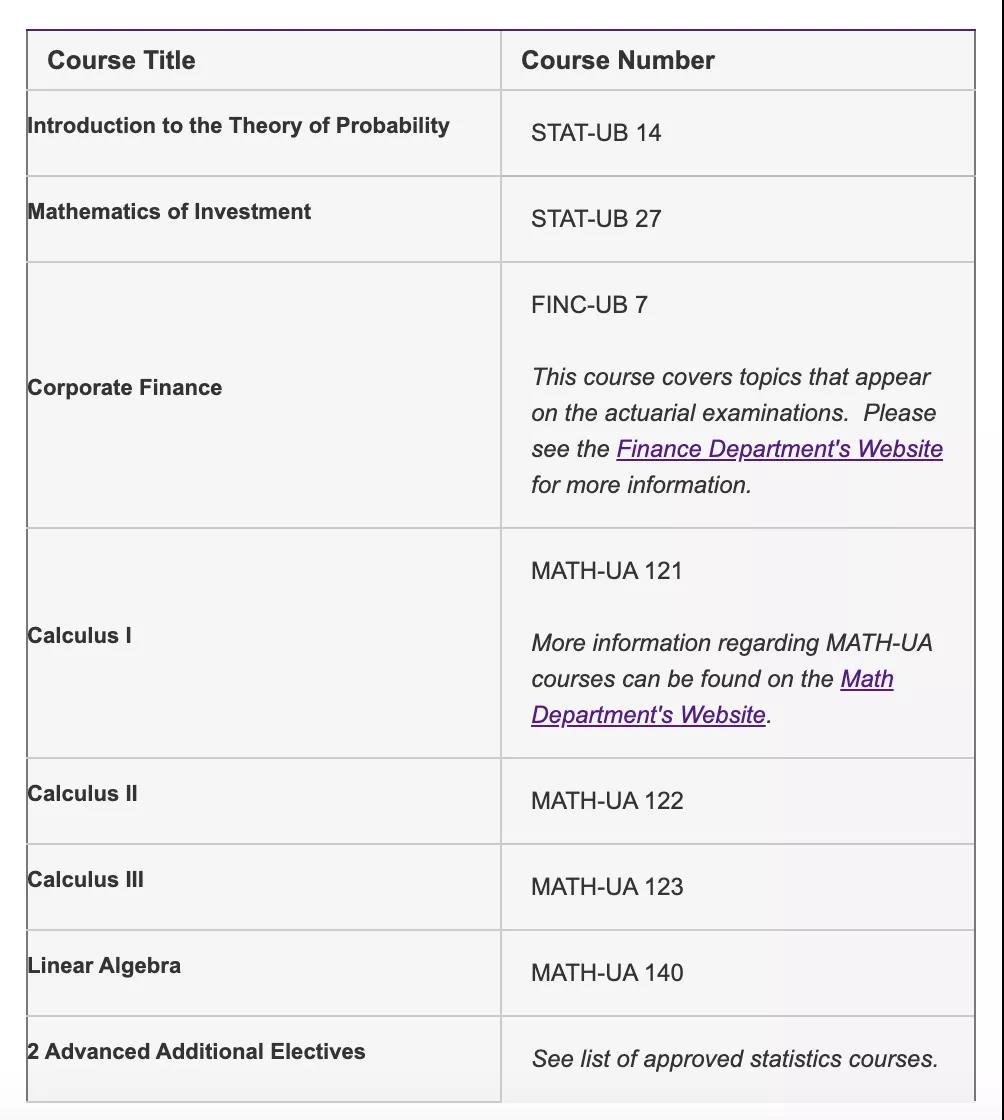
Task: Select the Linear Algebra course title
Action: tap(104, 966)
